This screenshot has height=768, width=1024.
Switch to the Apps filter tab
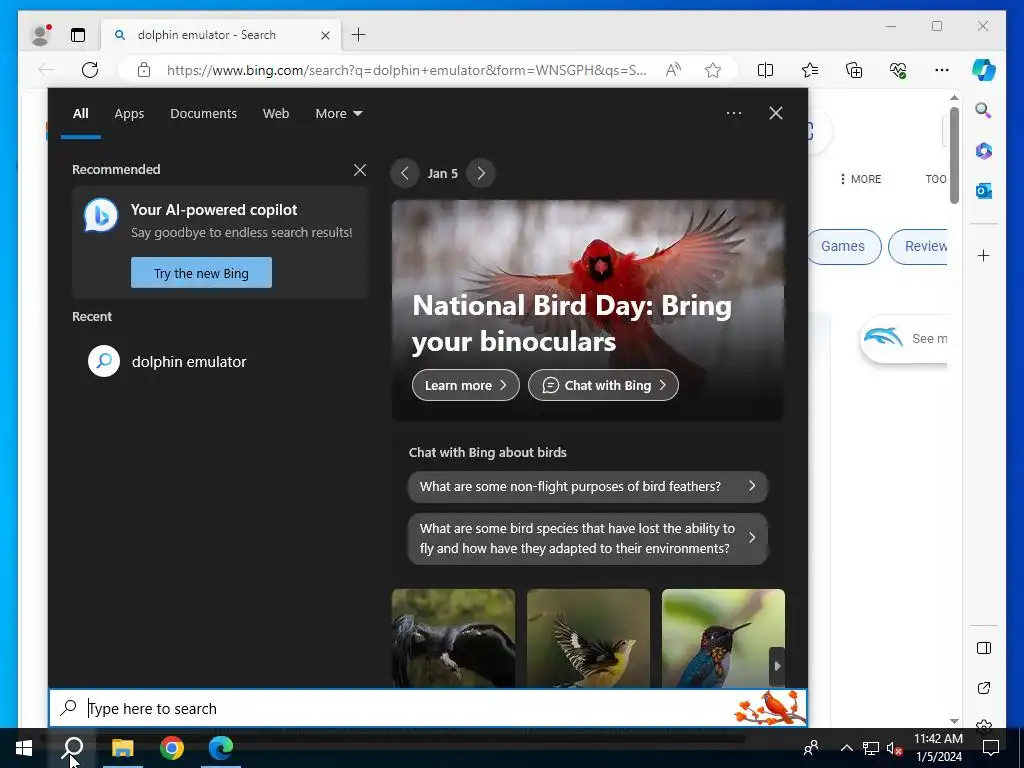coord(129,114)
